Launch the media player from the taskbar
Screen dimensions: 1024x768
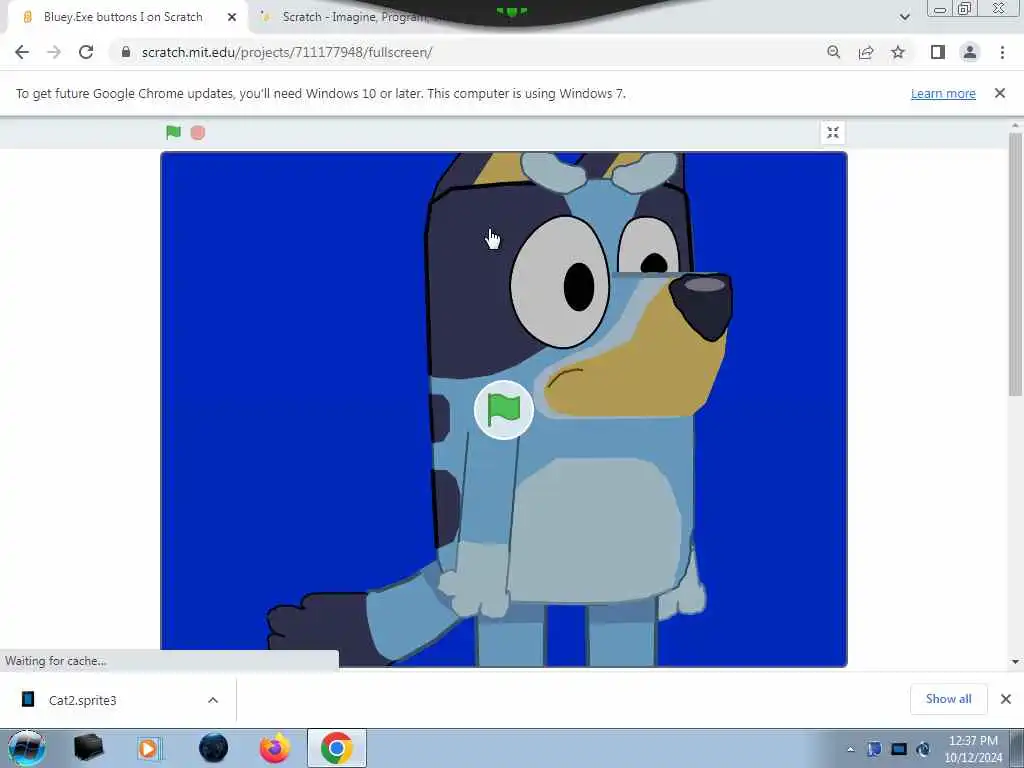pos(150,748)
